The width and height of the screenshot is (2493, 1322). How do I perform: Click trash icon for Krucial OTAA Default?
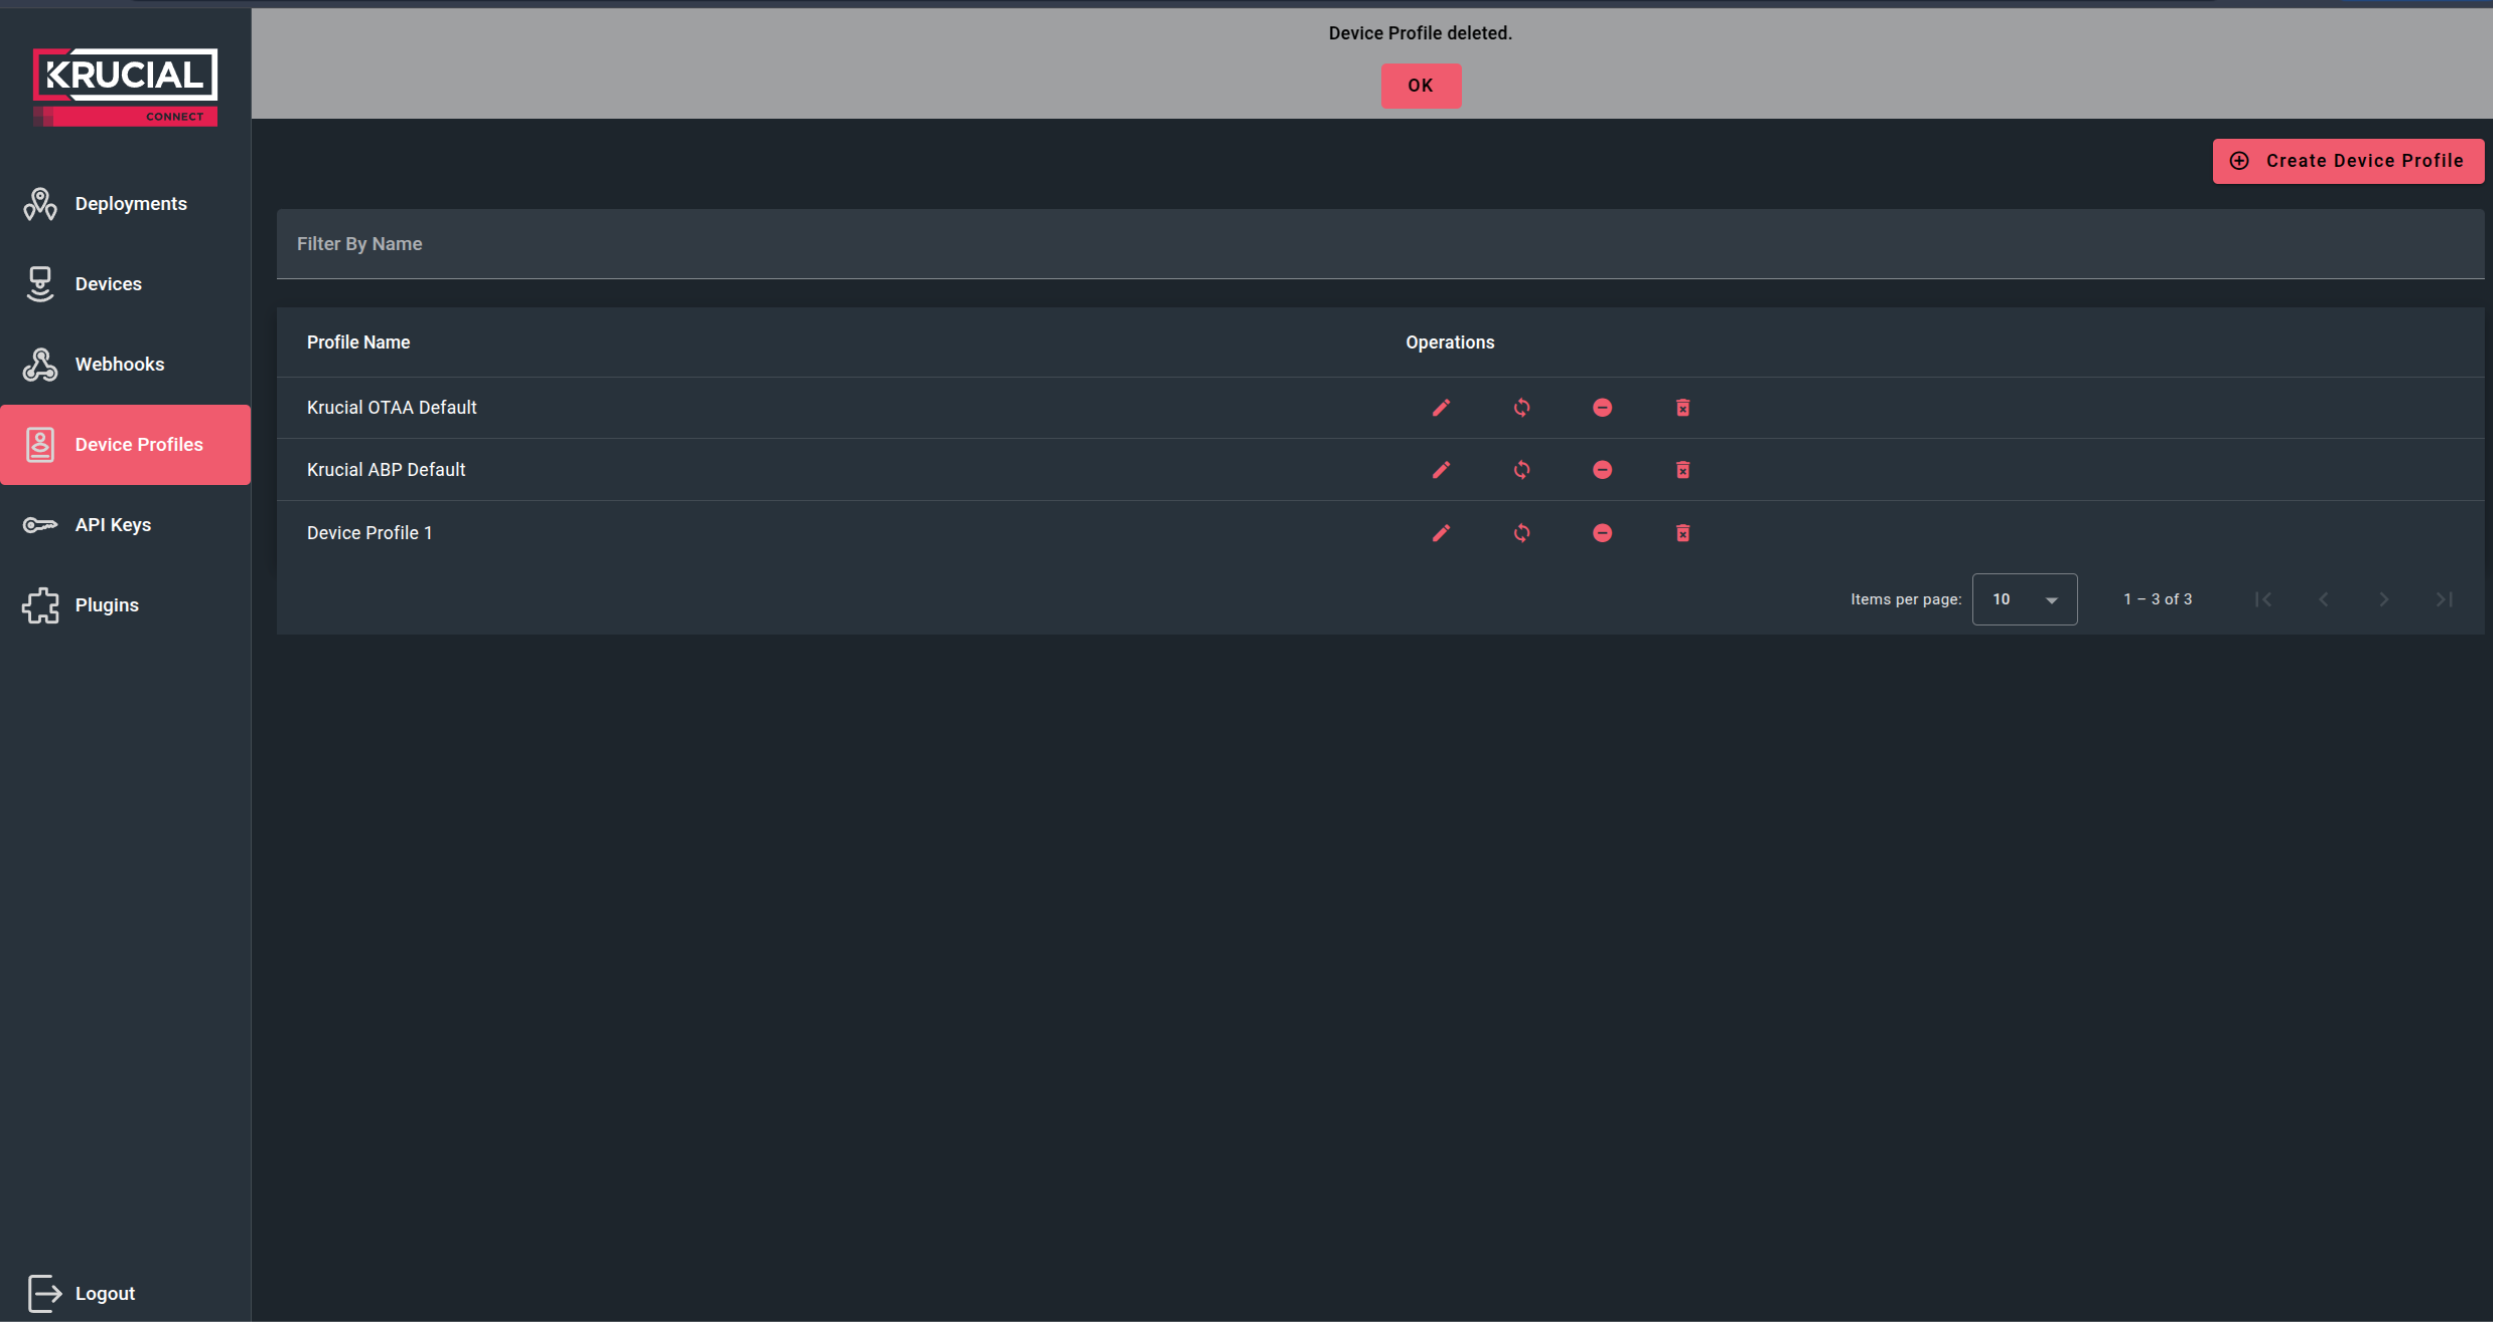tap(1682, 407)
